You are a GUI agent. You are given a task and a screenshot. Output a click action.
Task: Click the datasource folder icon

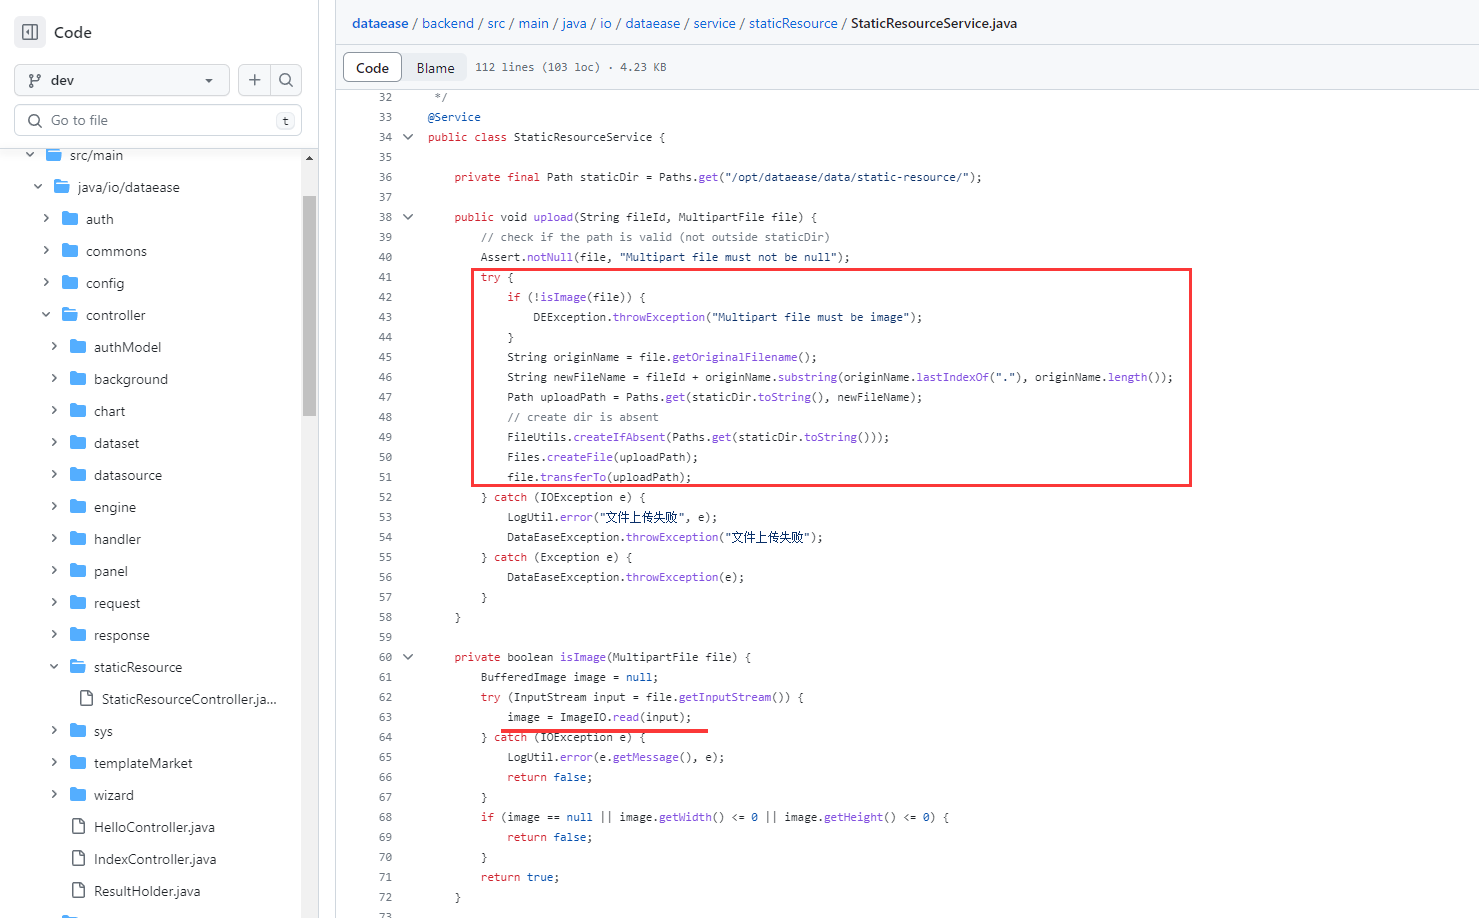(x=78, y=475)
